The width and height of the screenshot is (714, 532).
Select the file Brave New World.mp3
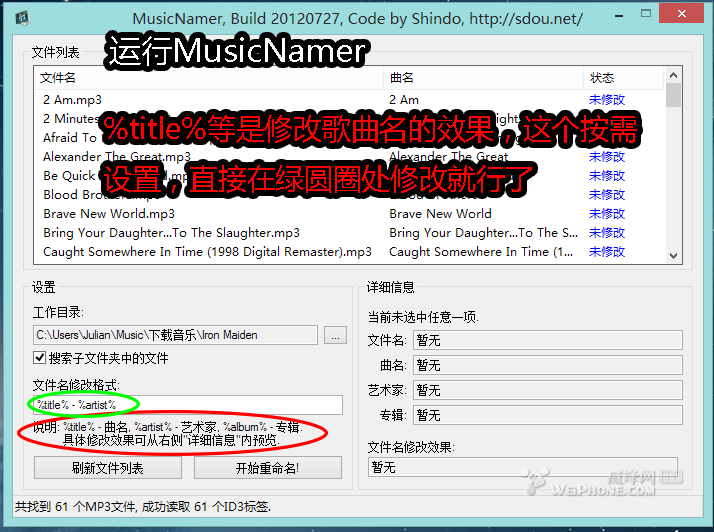[109, 214]
